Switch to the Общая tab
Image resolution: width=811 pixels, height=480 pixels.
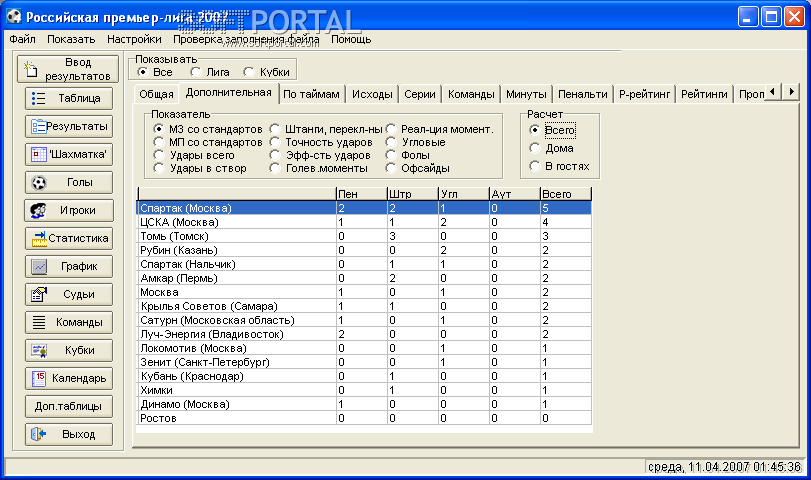156,94
